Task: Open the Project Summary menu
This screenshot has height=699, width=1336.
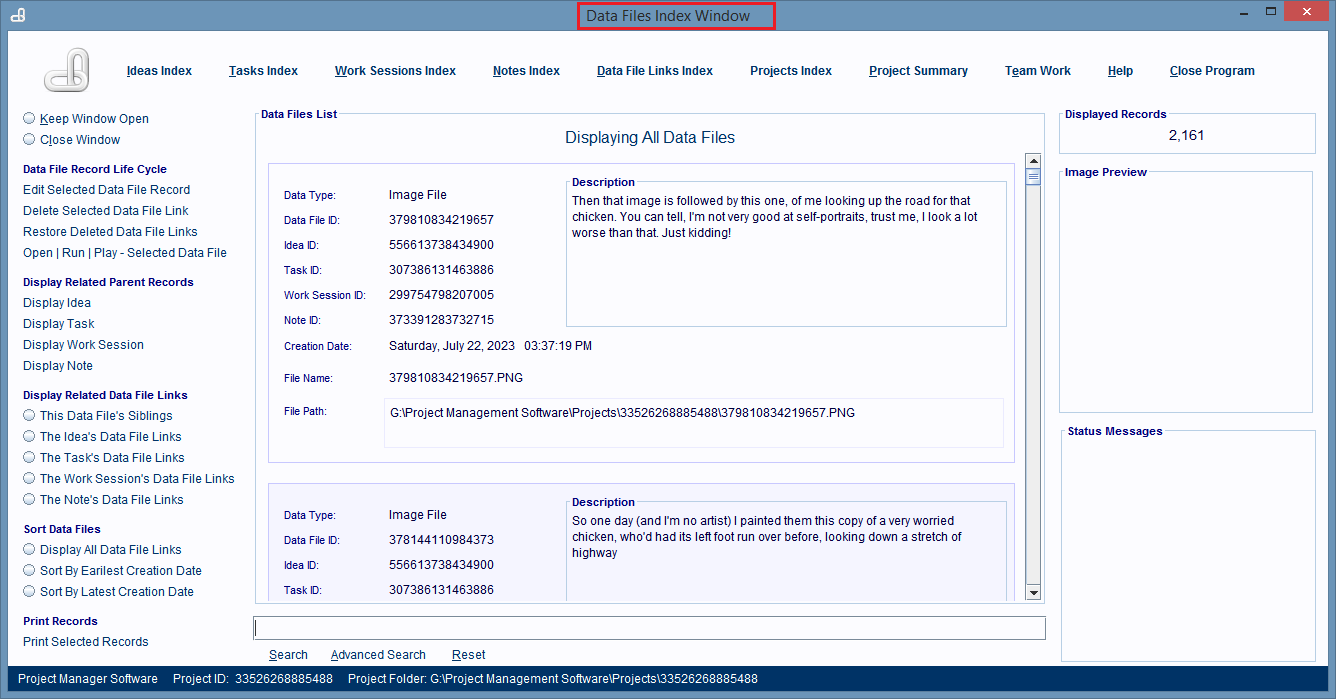Action: click(x=918, y=71)
